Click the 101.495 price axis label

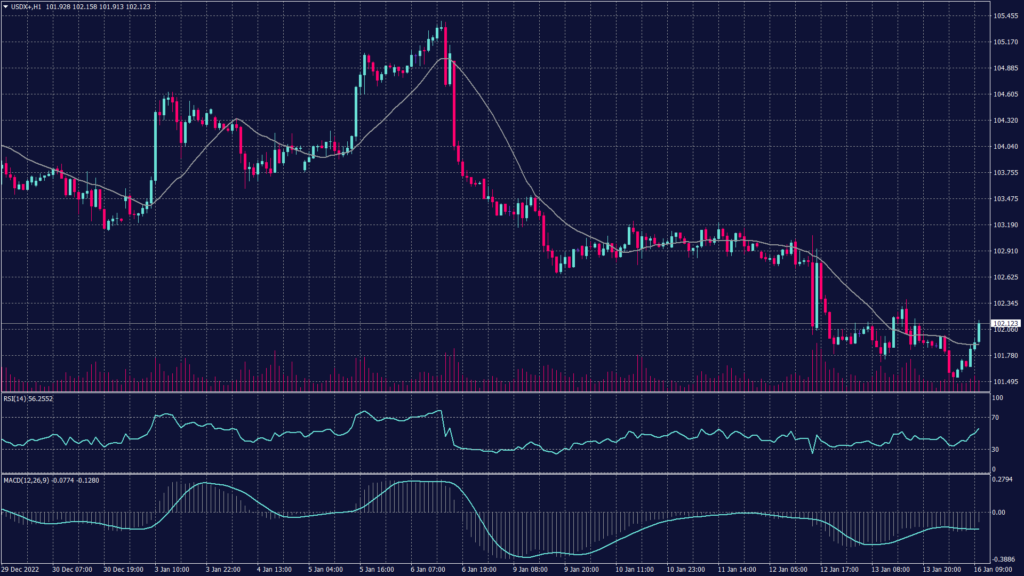[1005, 382]
